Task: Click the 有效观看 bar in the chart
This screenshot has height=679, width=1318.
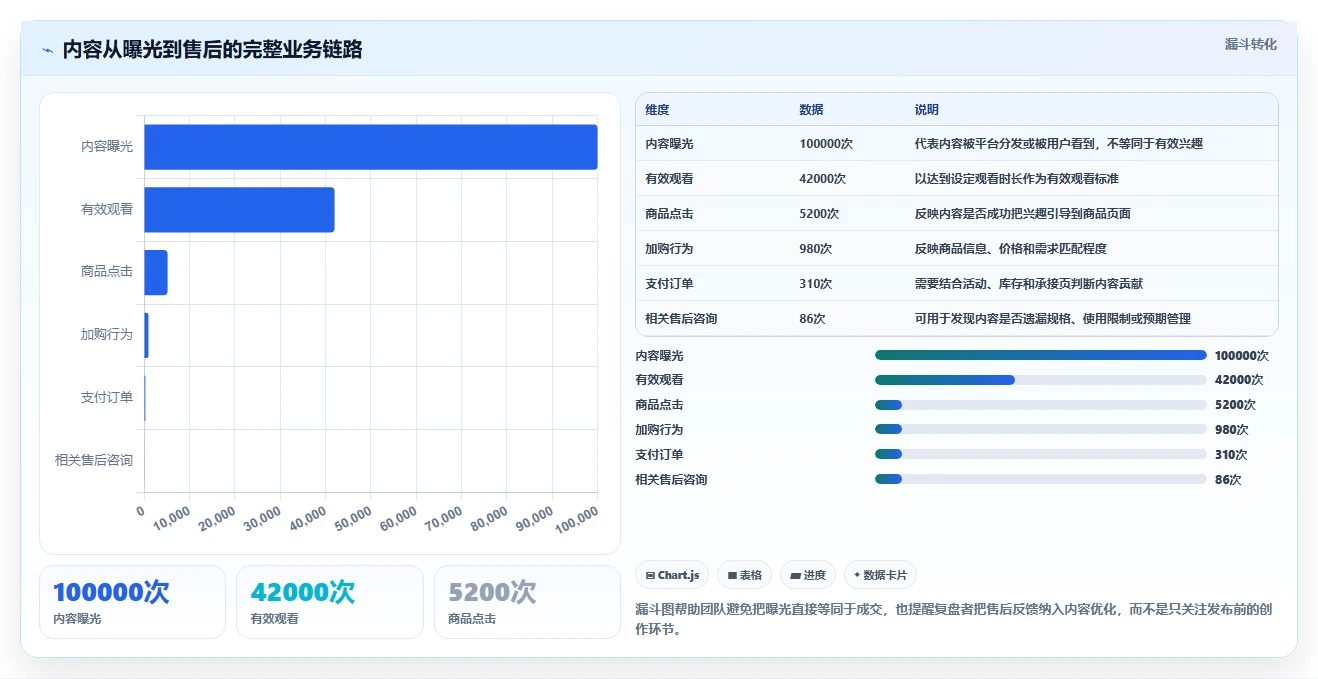Action: tap(239, 209)
